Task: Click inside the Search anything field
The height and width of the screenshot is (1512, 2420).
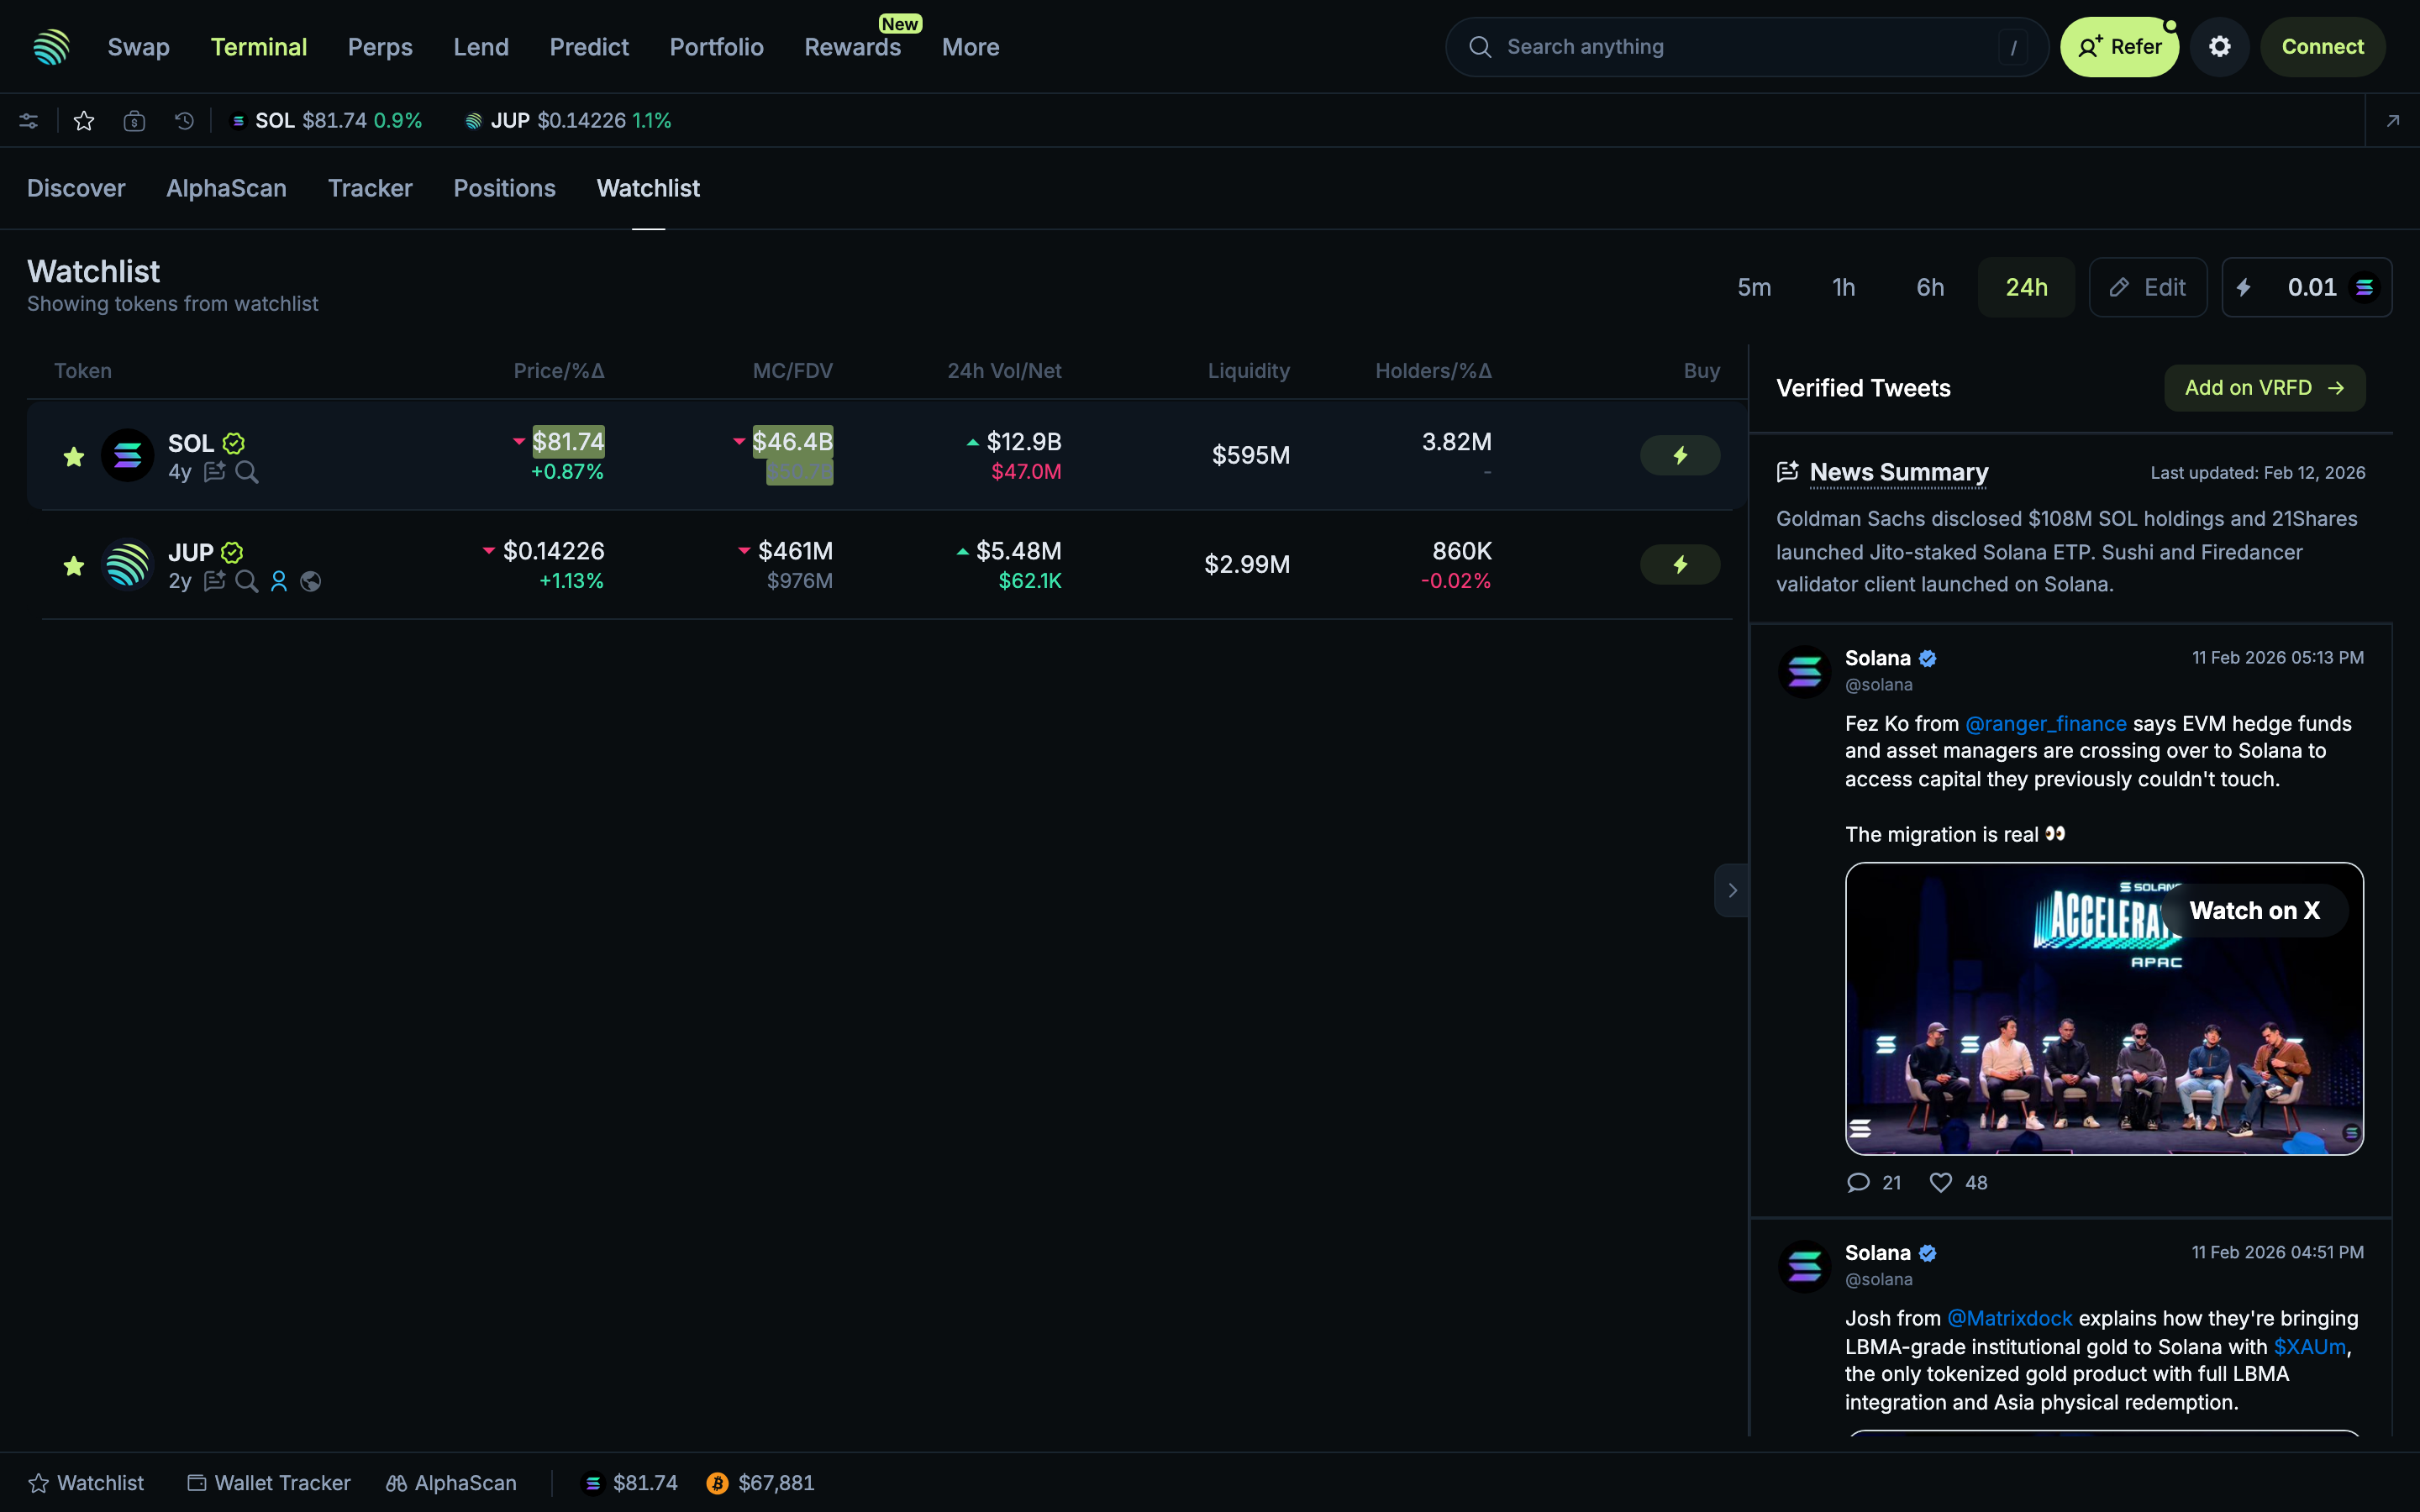Action: [x=1744, y=46]
